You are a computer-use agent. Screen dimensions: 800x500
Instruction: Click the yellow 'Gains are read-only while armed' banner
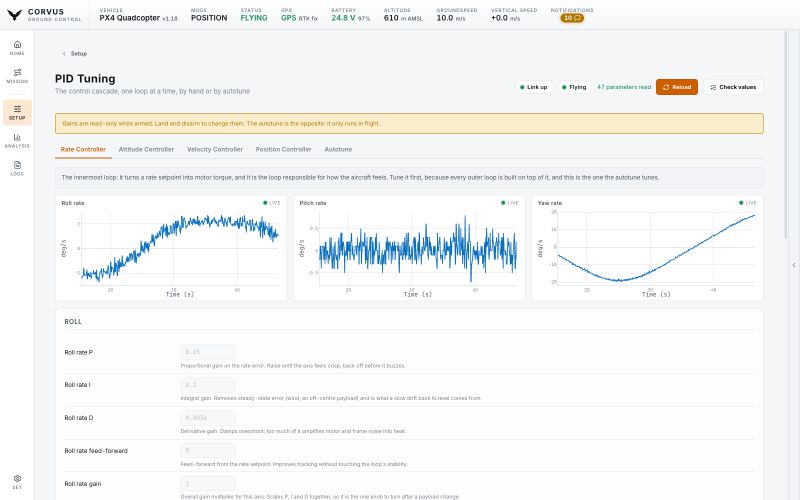click(409, 123)
